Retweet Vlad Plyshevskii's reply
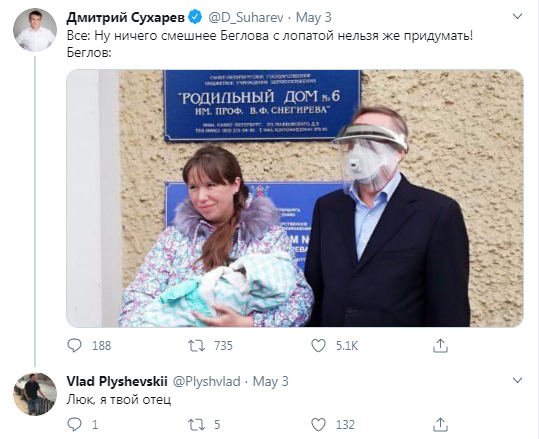Viewport: 539px width, 439px height. (196, 425)
